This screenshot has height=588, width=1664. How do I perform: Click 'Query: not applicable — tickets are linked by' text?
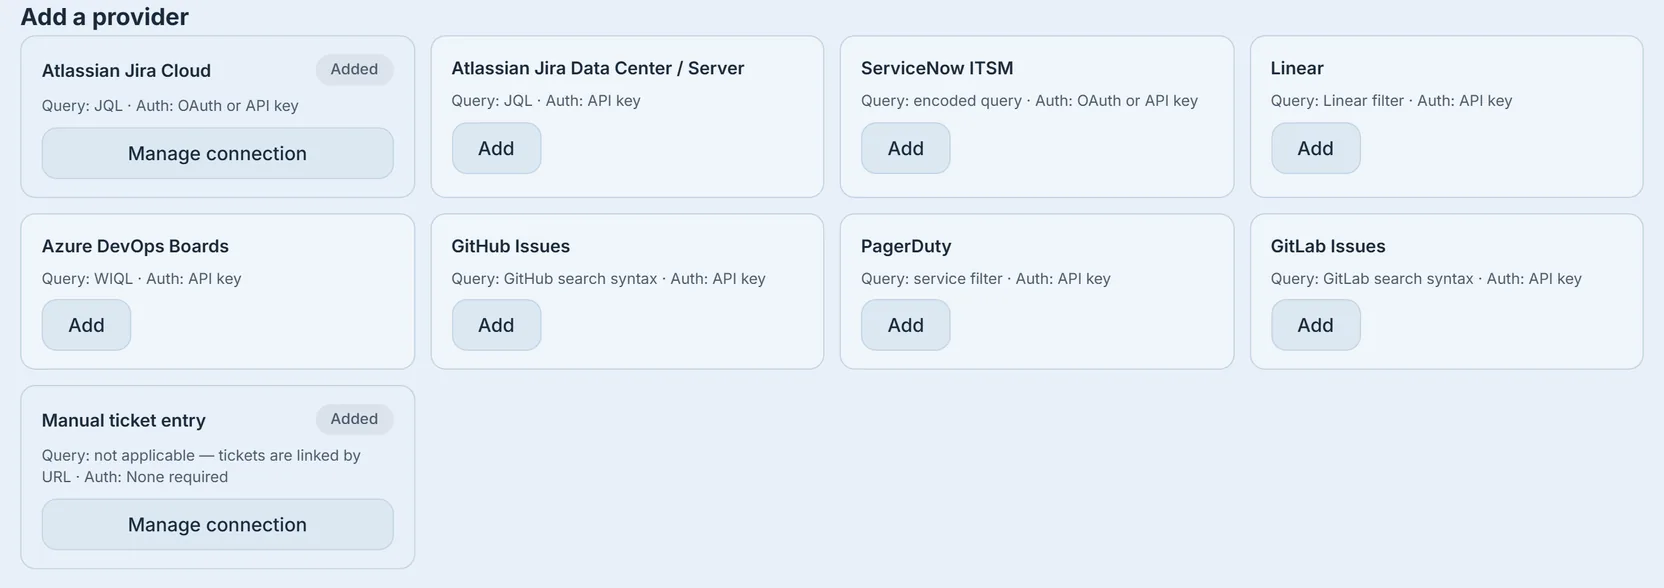click(201, 456)
